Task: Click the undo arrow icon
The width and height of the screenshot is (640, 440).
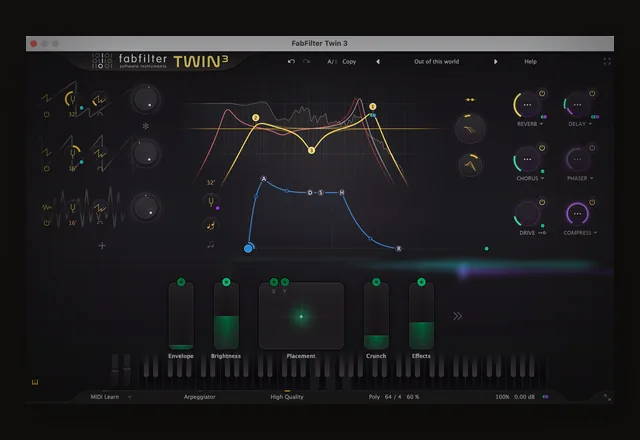Action: point(291,61)
